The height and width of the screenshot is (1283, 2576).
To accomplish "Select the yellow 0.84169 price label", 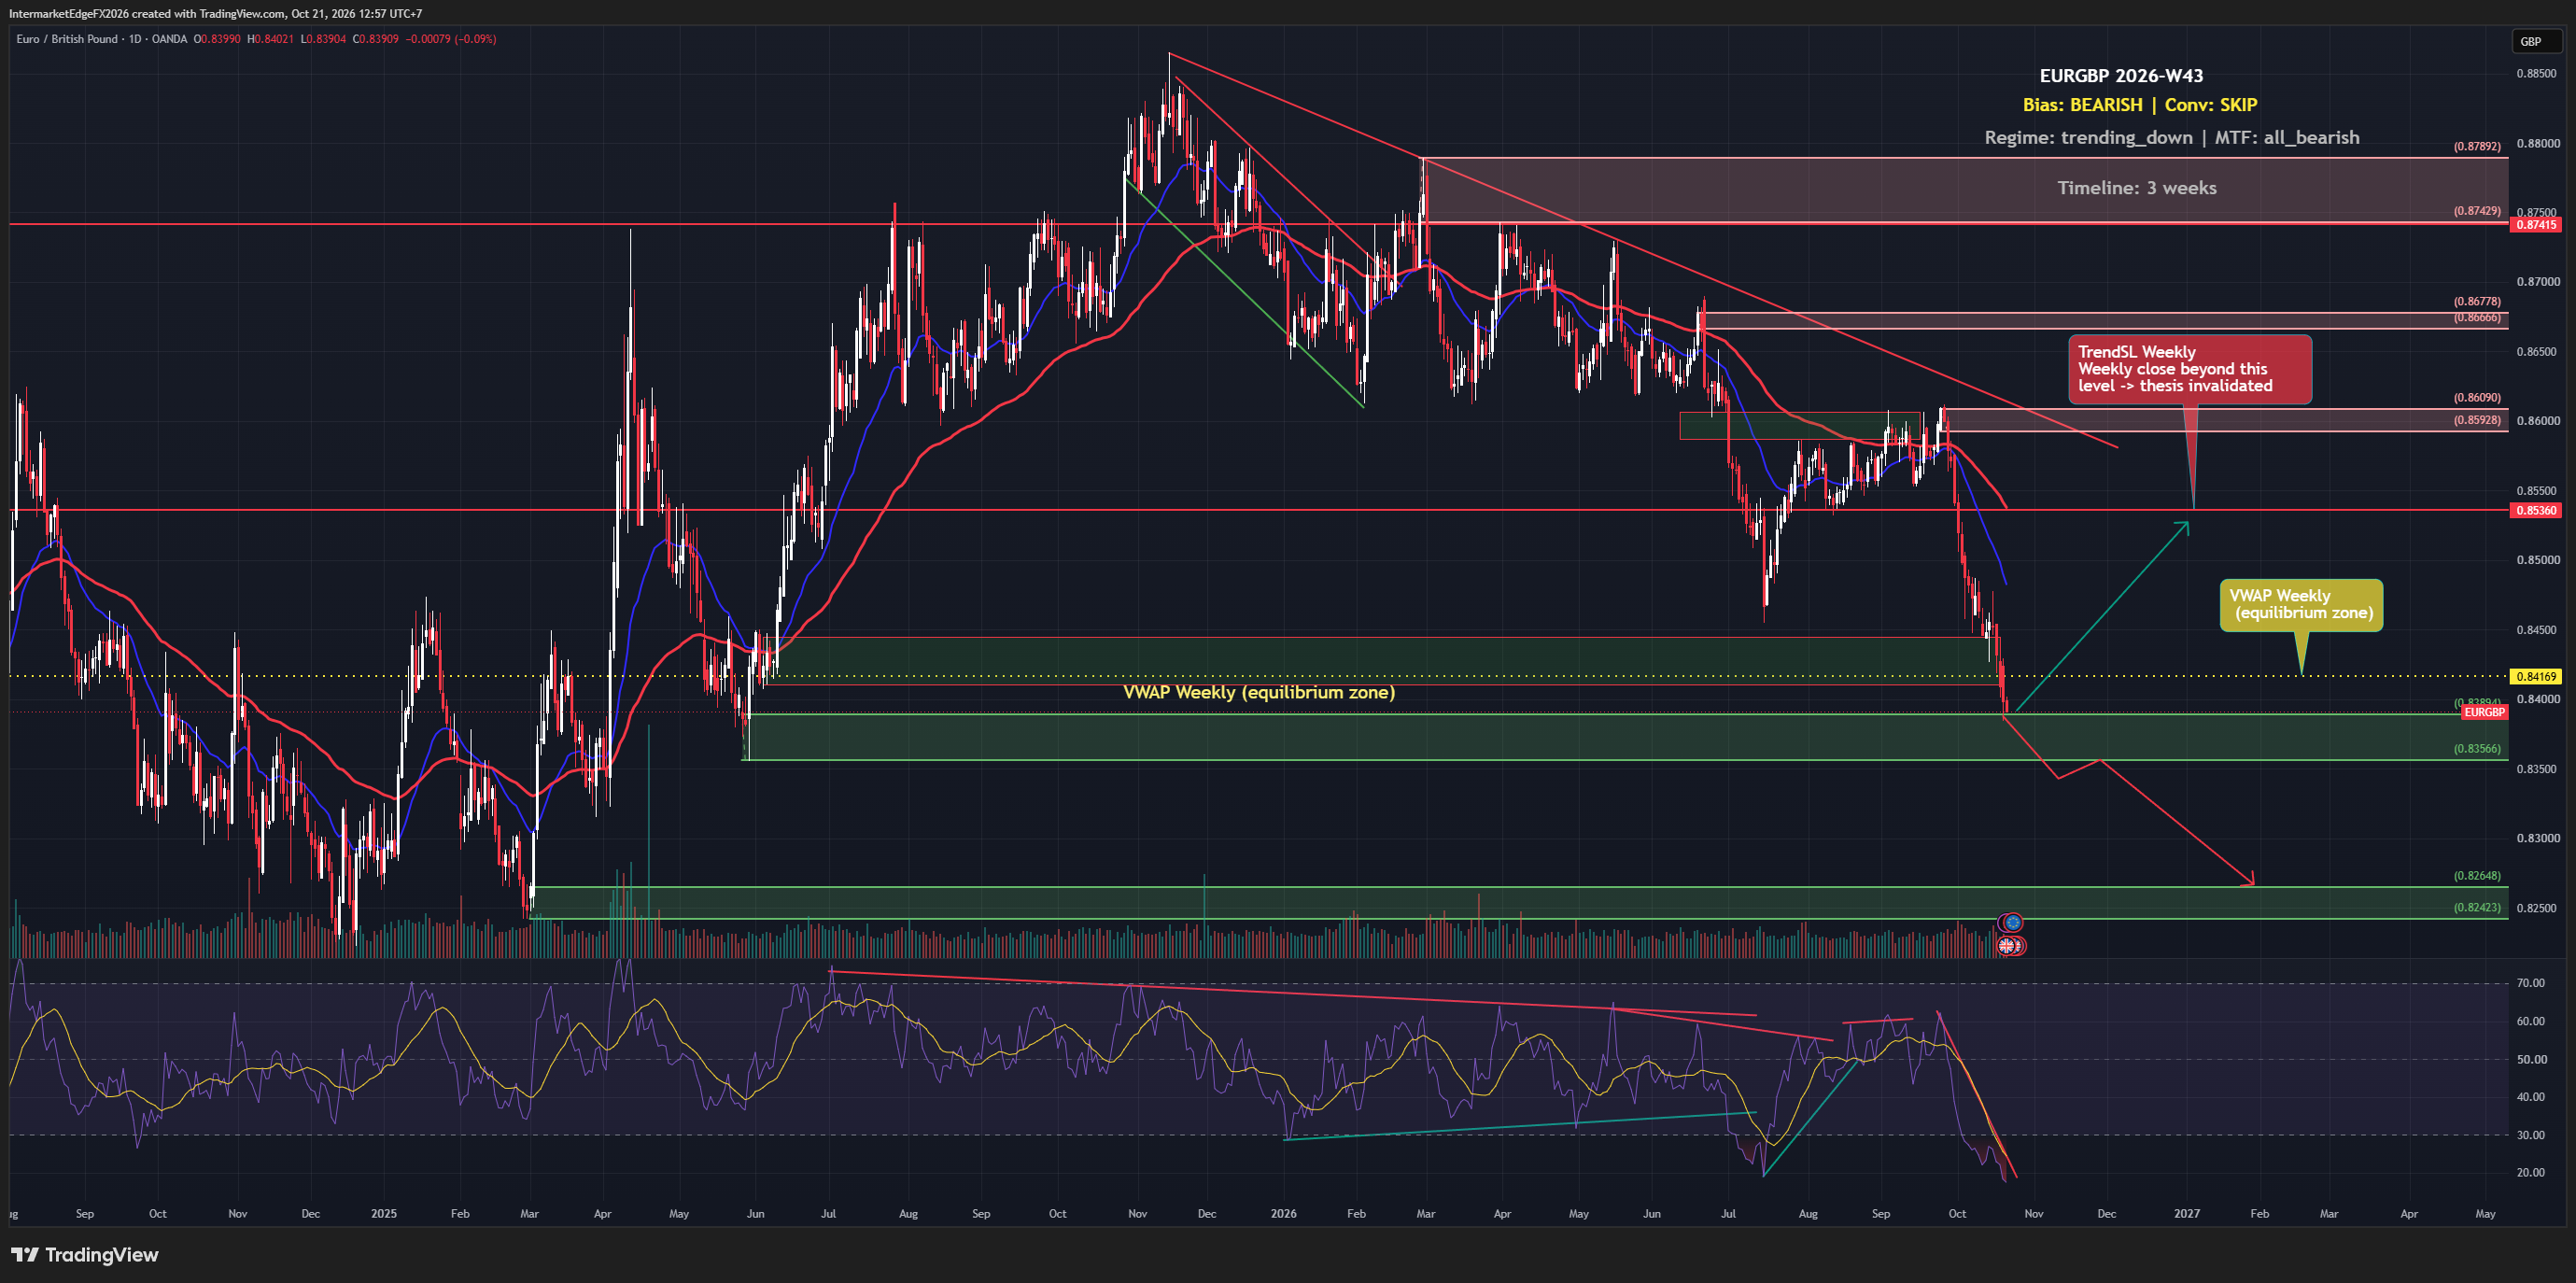I will (x=2535, y=676).
